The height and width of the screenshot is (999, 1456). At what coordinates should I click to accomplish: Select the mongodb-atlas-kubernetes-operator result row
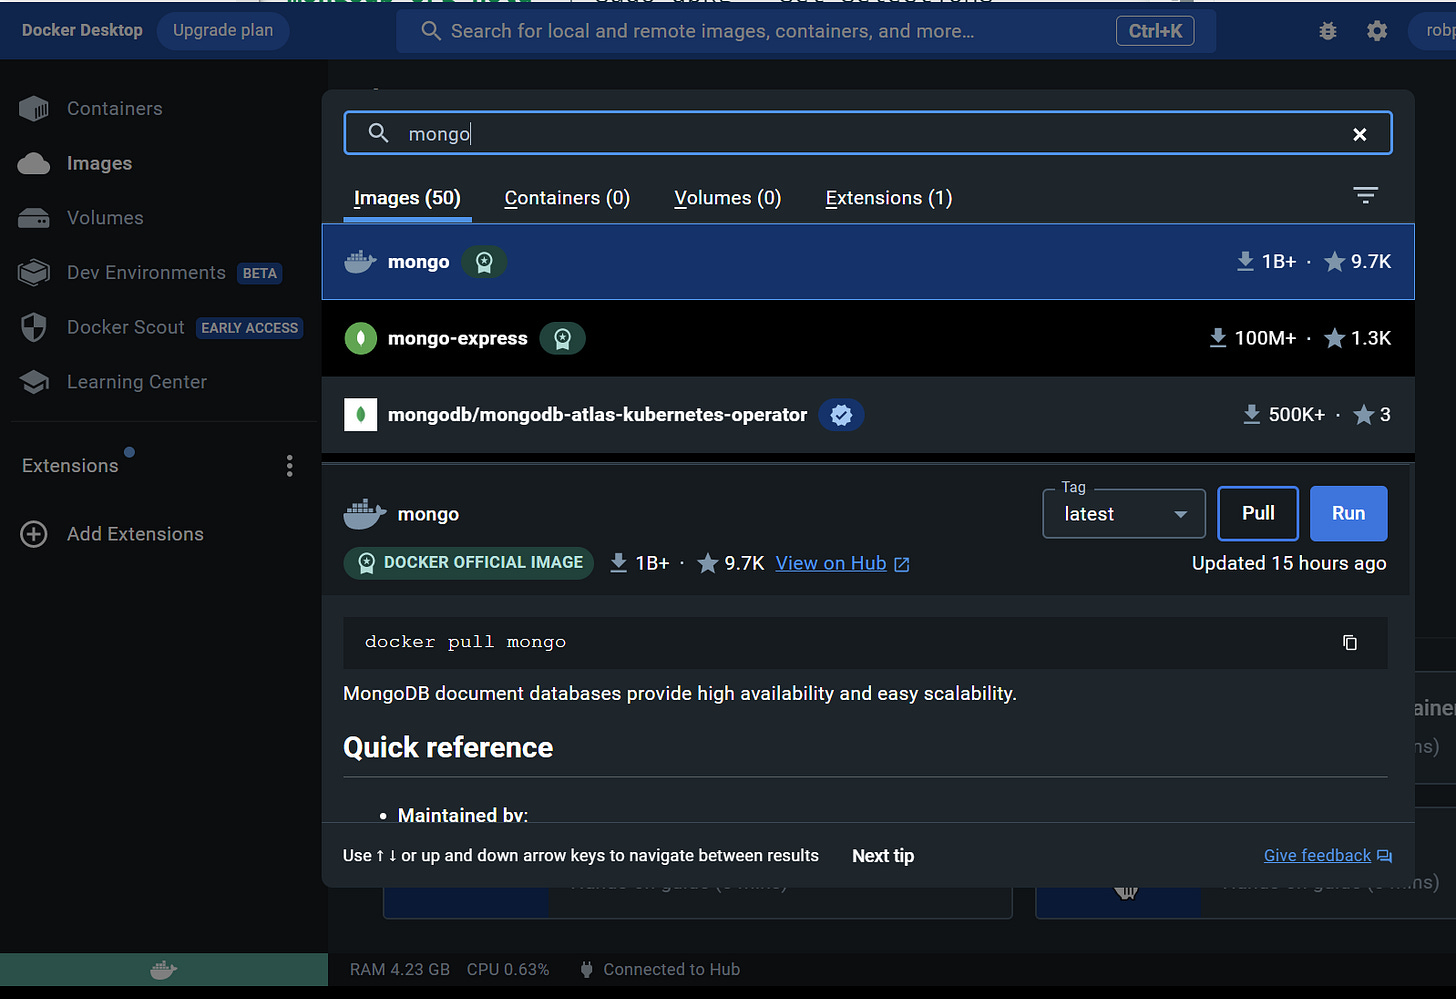click(x=868, y=415)
